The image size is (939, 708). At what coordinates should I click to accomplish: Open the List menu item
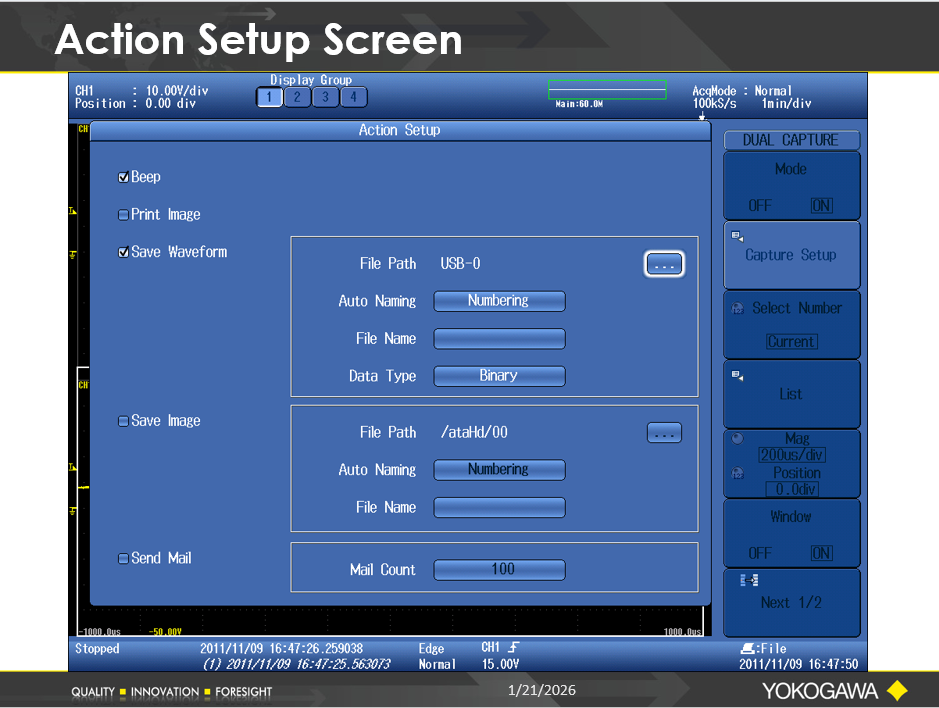pos(790,394)
